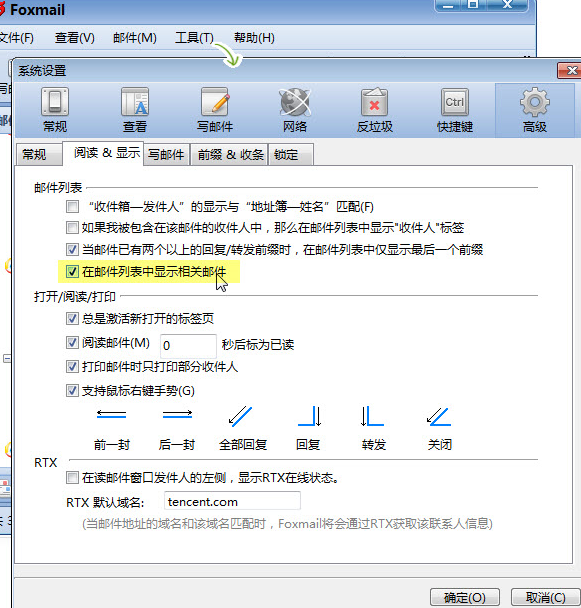
Task: Toggle showing only last reply/forward prefix
Action: [72, 249]
